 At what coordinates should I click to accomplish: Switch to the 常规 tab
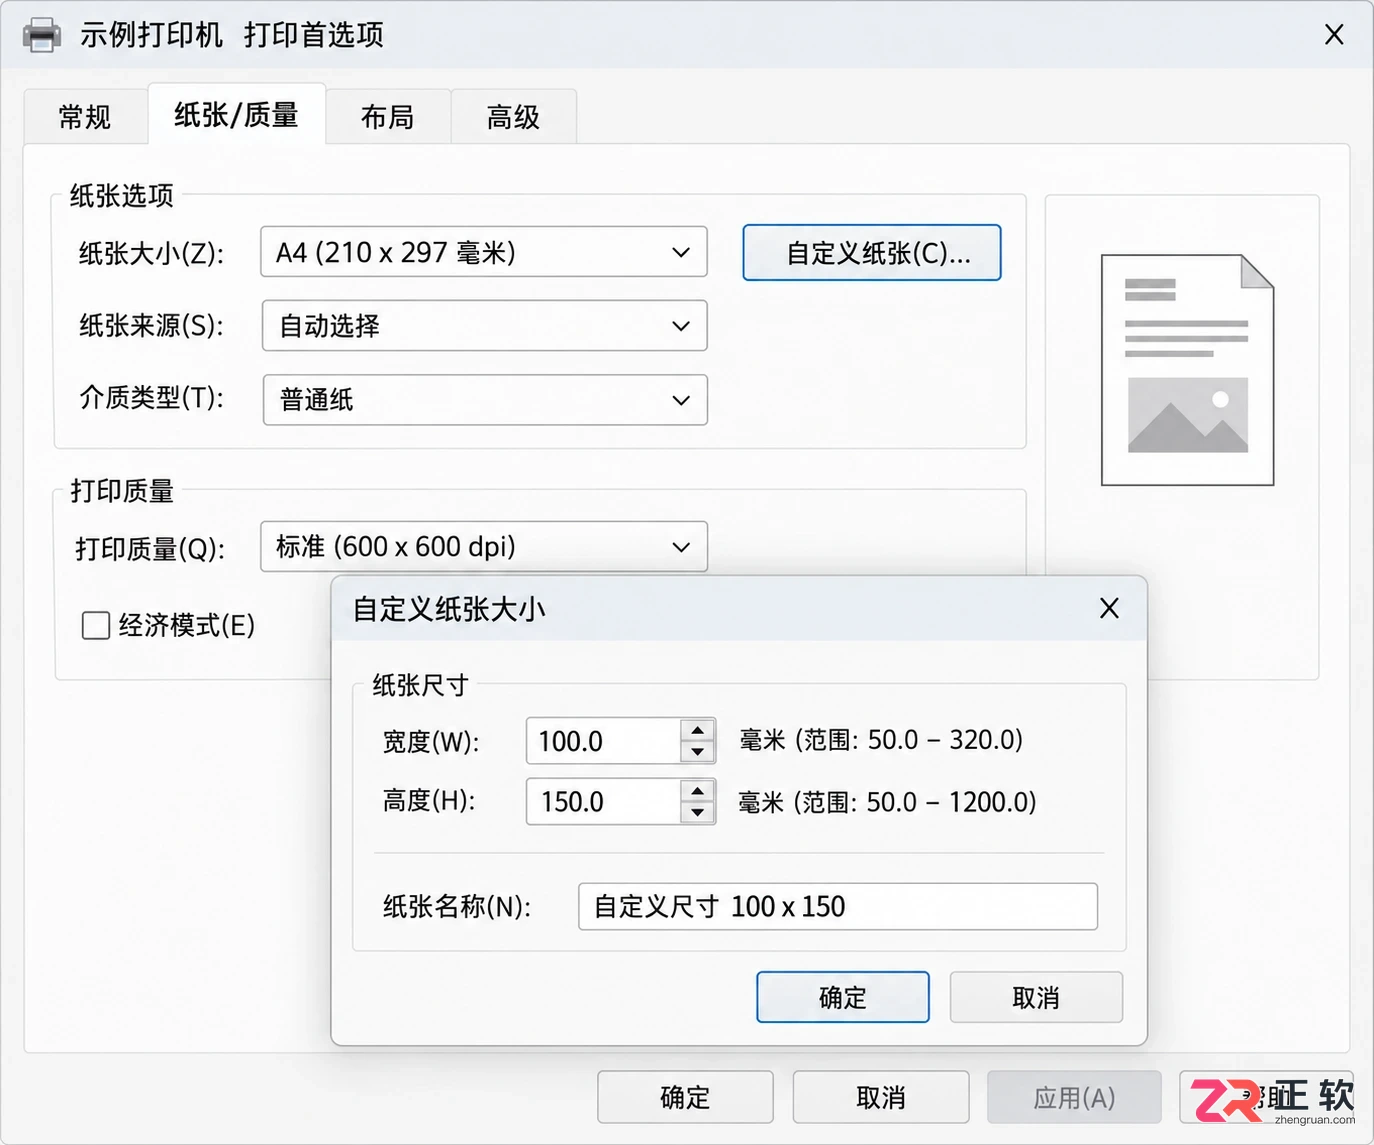click(x=85, y=117)
